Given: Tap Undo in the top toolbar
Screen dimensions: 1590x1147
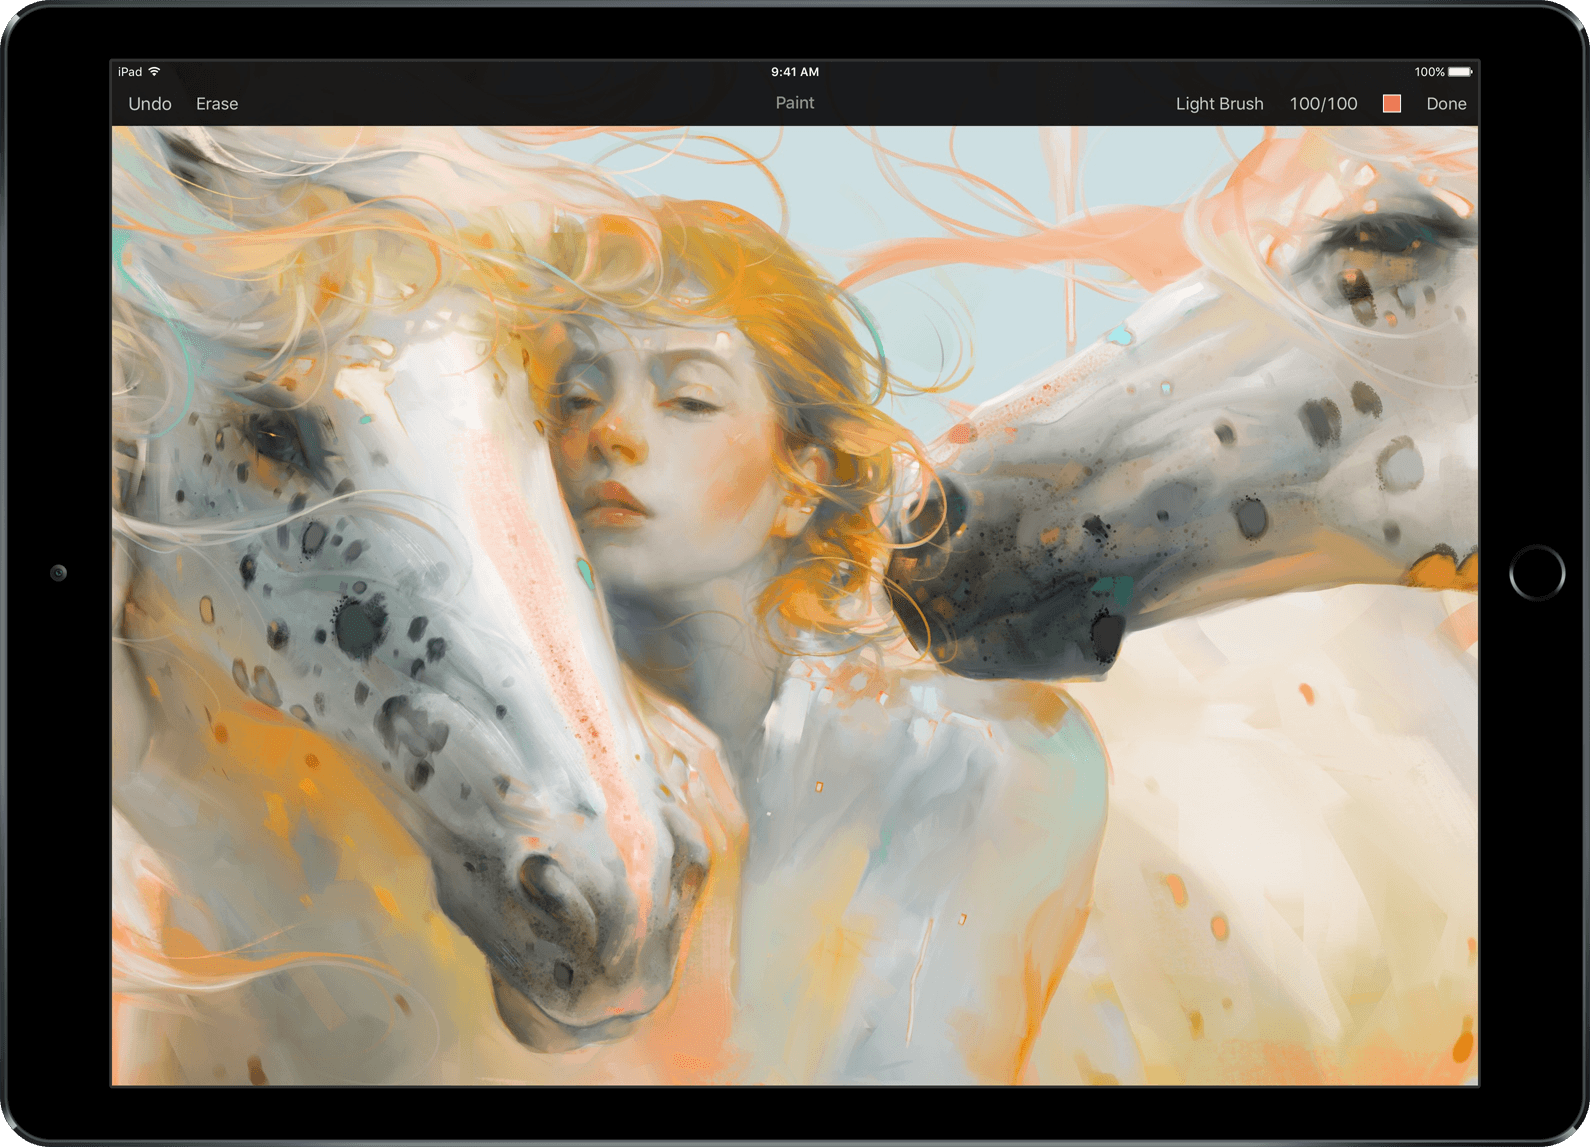Looking at the screenshot, I should [150, 104].
